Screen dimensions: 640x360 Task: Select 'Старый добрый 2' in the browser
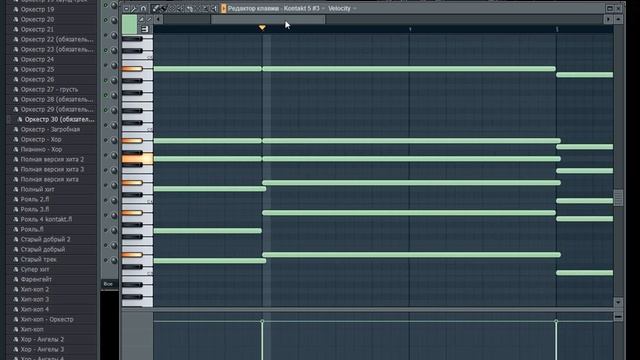click(x=45, y=239)
